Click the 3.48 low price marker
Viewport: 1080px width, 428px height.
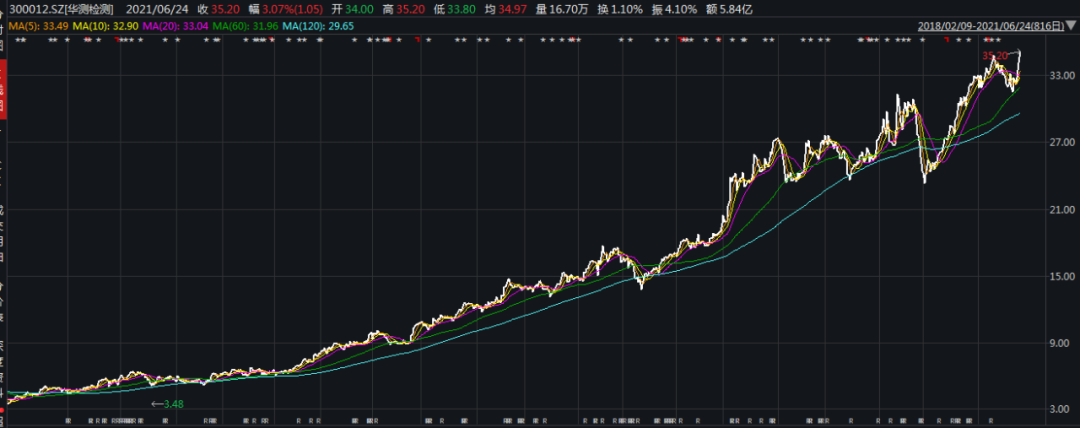pos(172,404)
